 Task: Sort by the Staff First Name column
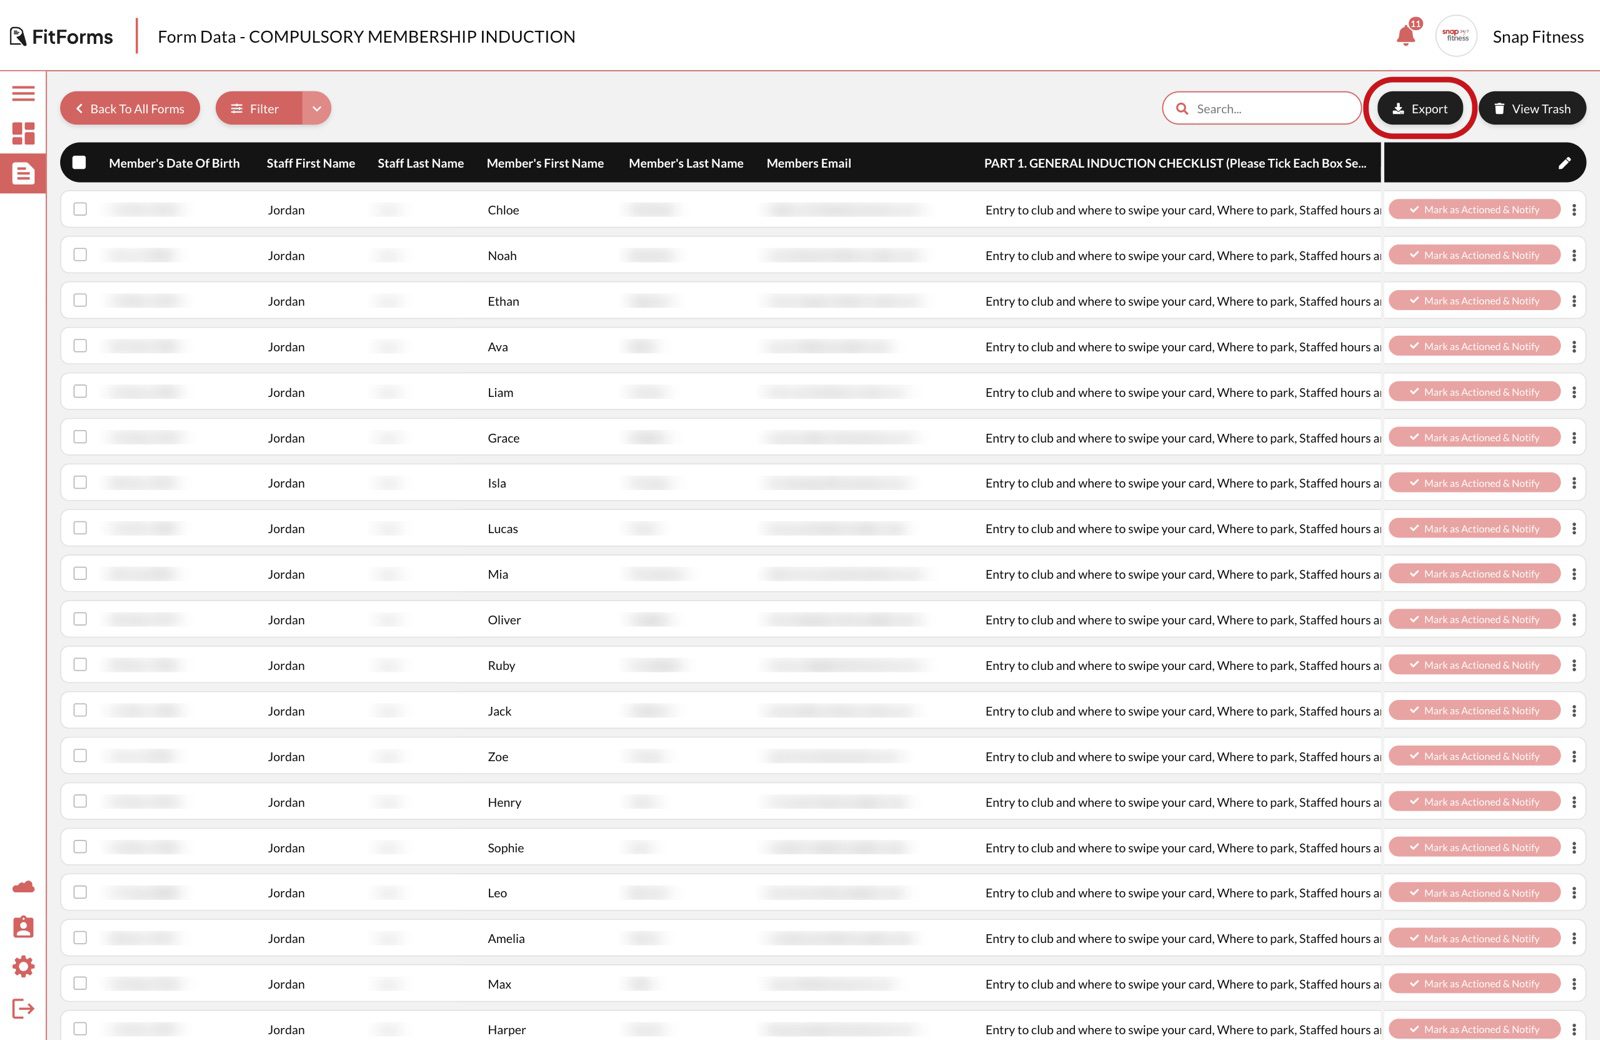click(x=311, y=163)
